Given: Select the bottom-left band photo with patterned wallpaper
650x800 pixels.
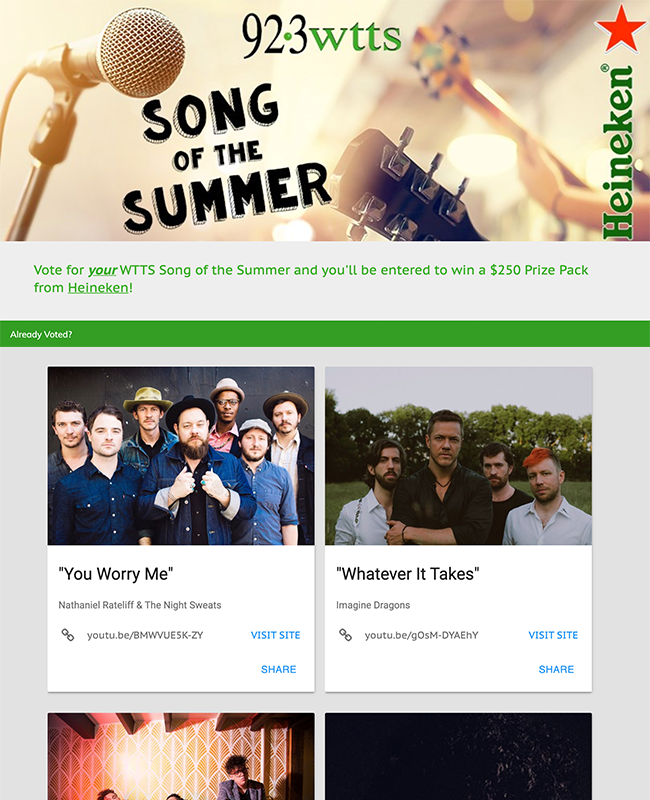Looking at the screenshot, I should (x=181, y=756).
